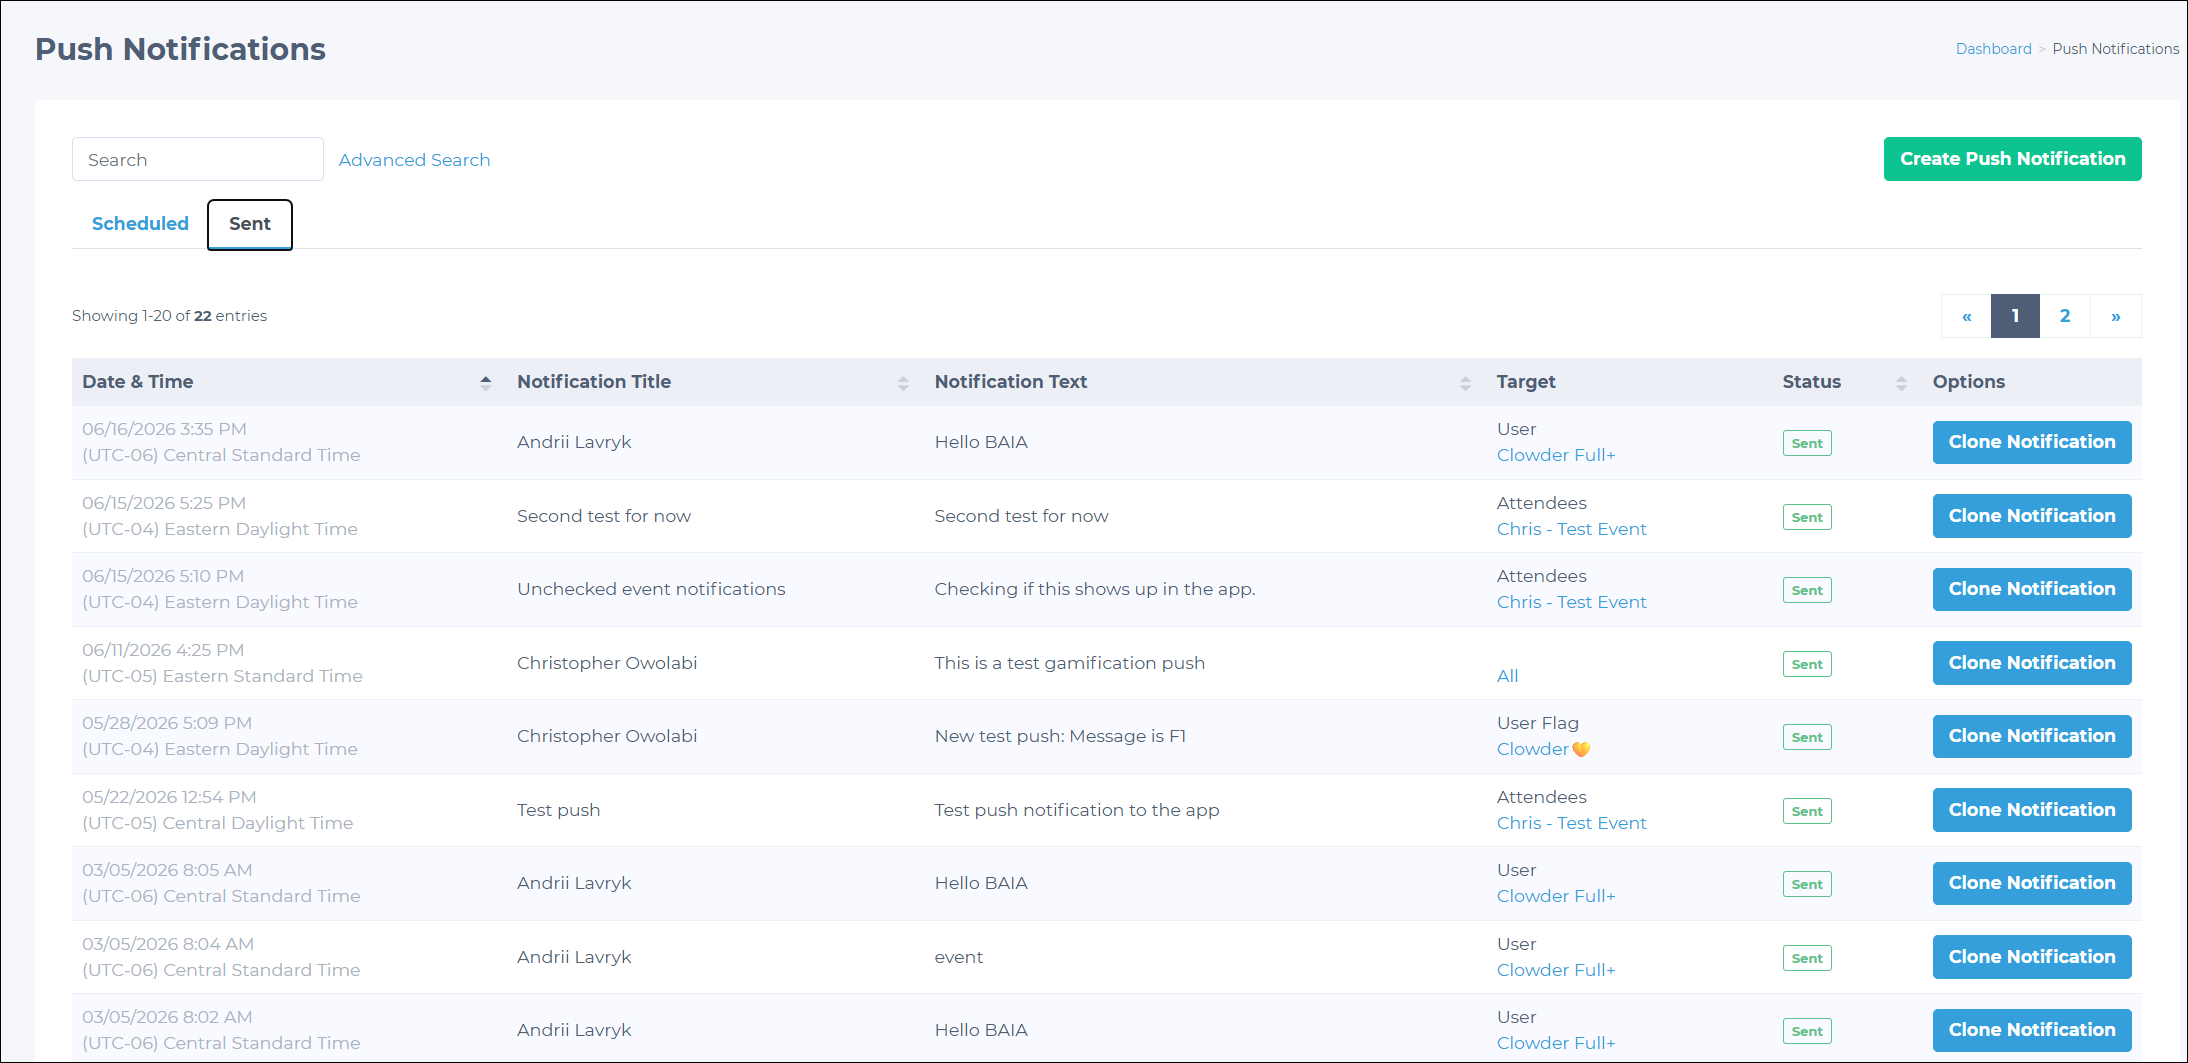Clone the 03/05/2026 8:02 AM notification

[x=2032, y=1030]
